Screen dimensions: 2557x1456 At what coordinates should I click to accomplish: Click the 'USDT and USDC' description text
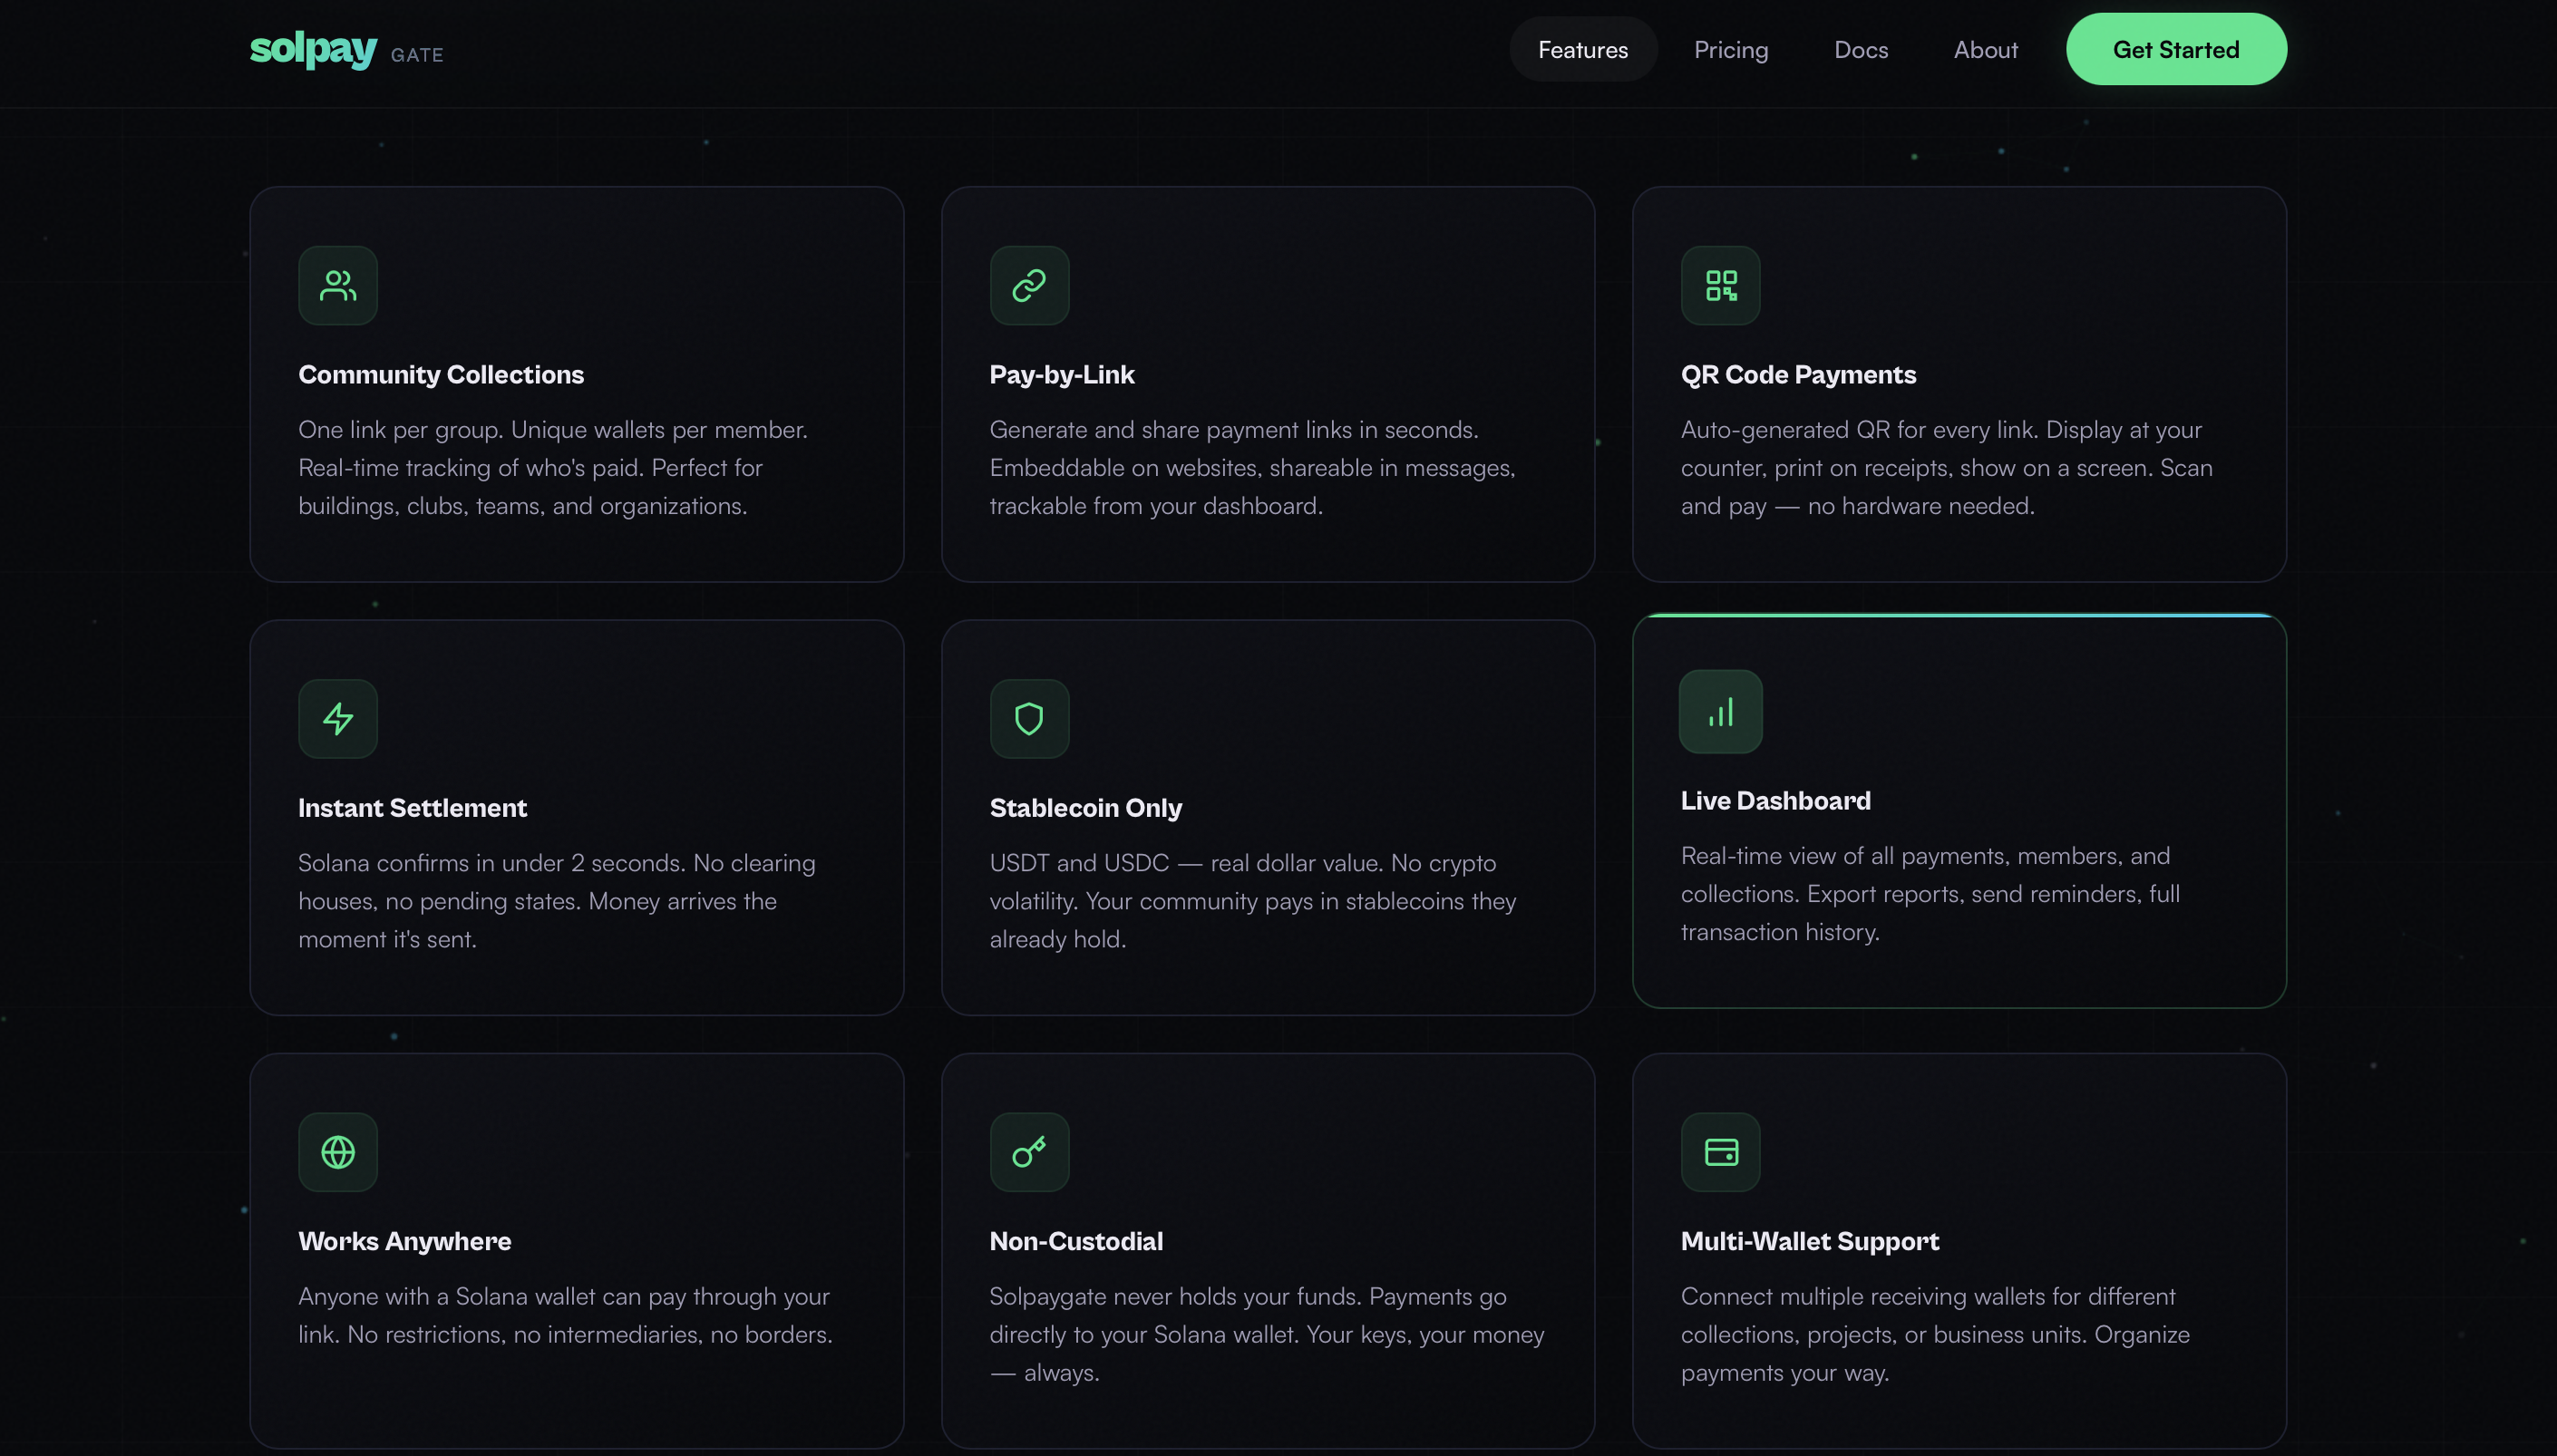[x=1252, y=901]
